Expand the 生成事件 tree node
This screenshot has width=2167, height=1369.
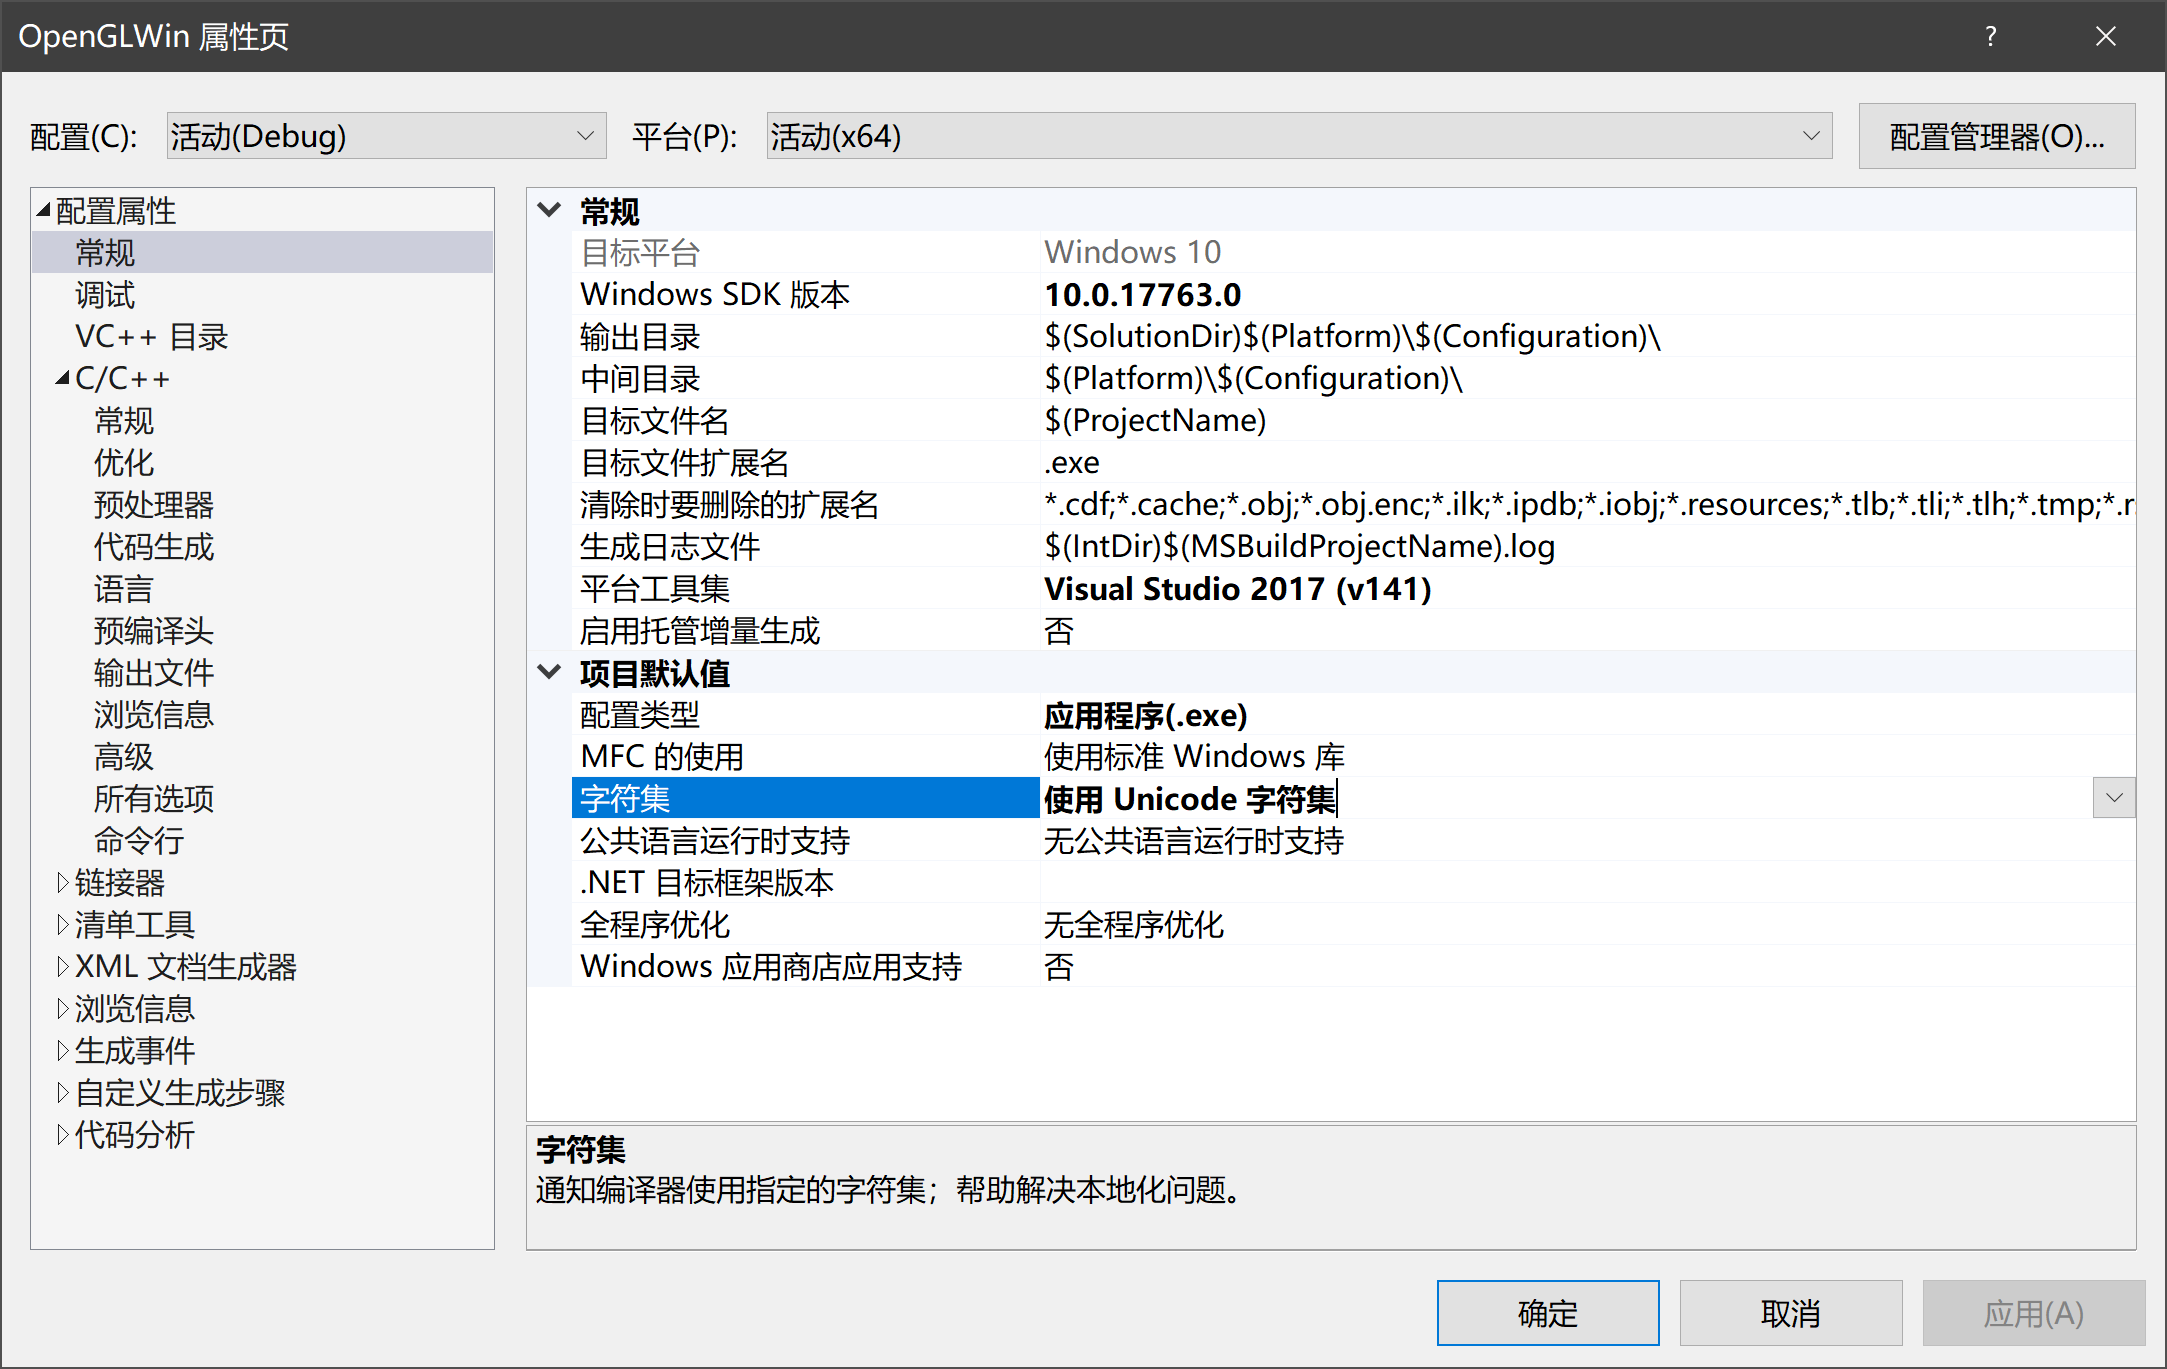pyautogui.click(x=62, y=1050)
